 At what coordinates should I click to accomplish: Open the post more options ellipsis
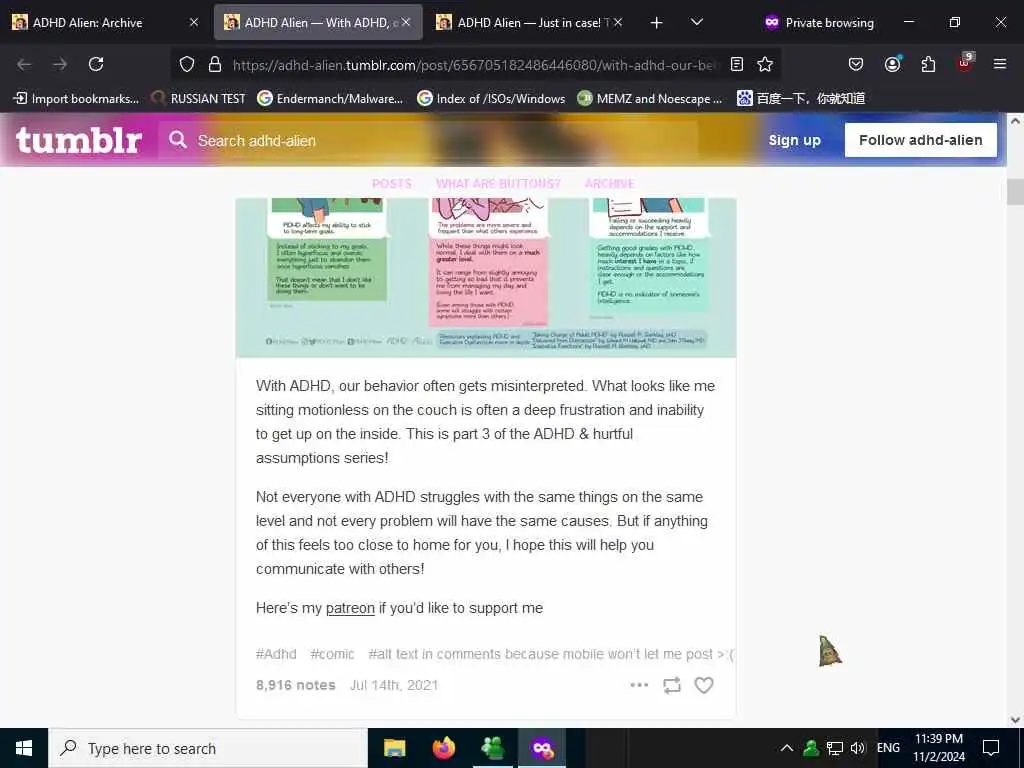click(639, 685)
